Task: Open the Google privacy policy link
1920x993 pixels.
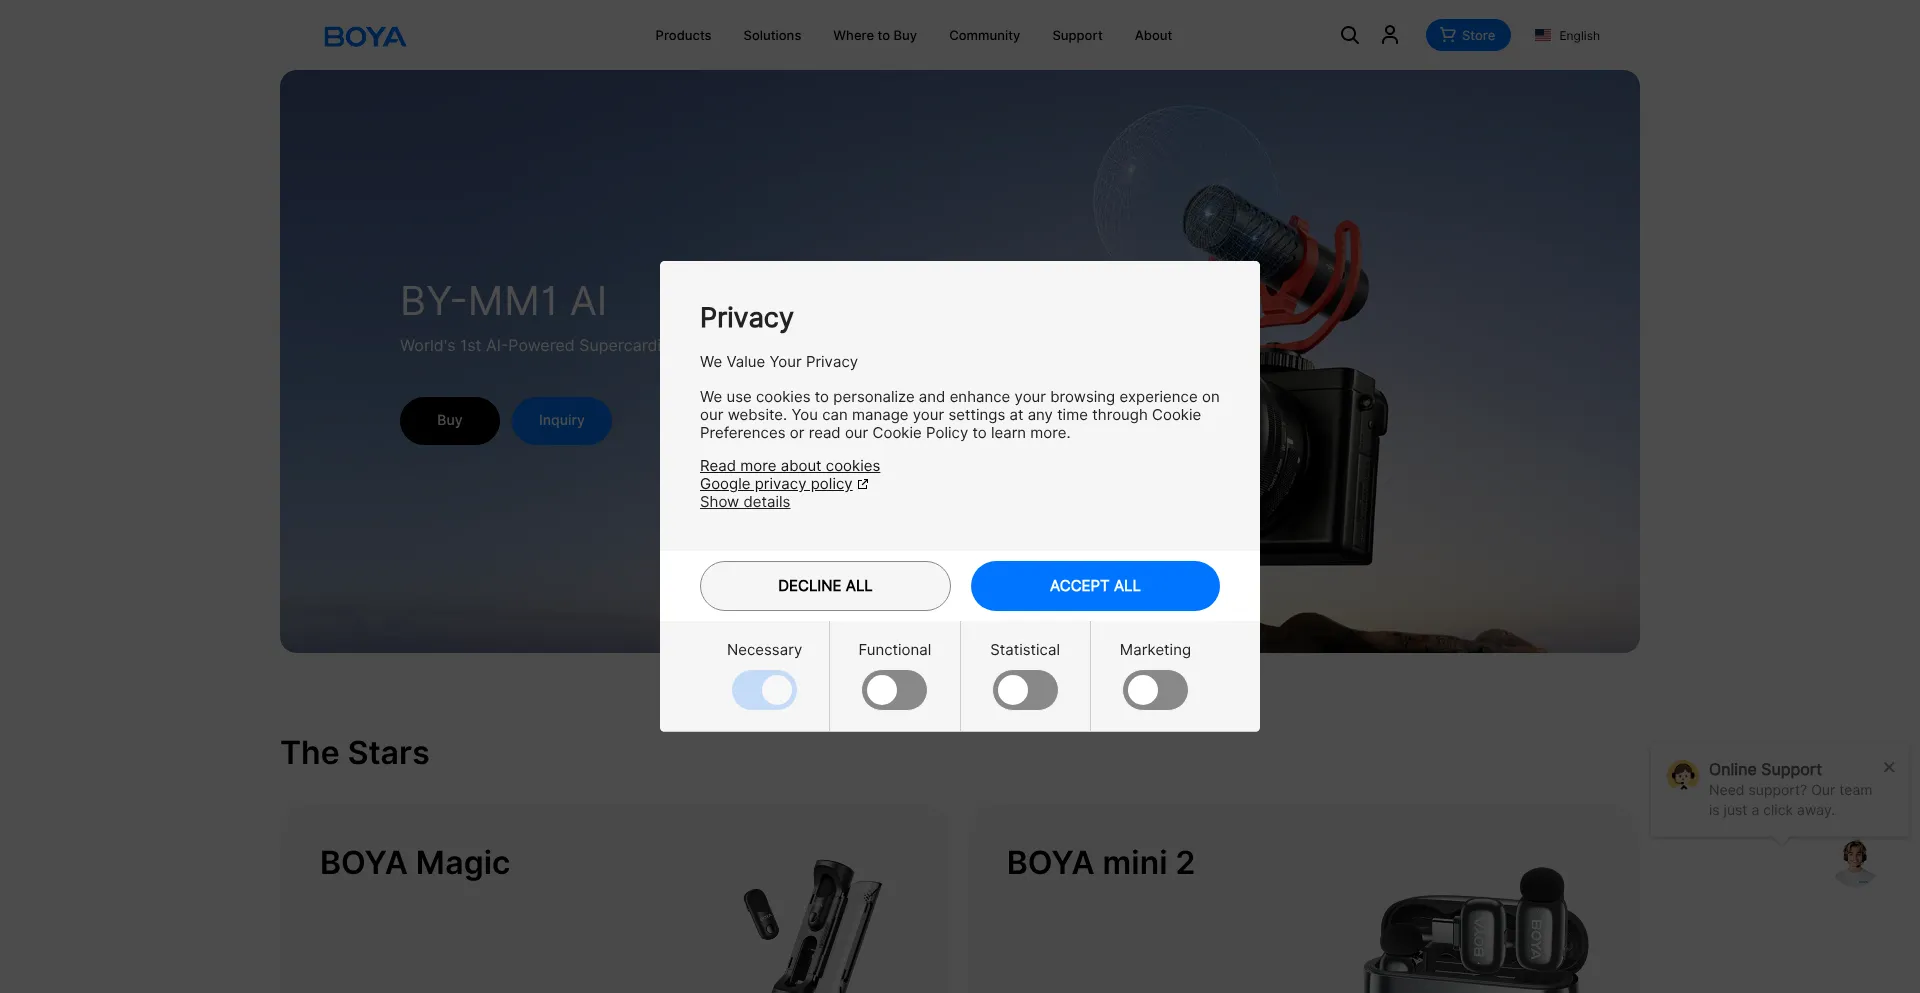Action: [784, 484]
